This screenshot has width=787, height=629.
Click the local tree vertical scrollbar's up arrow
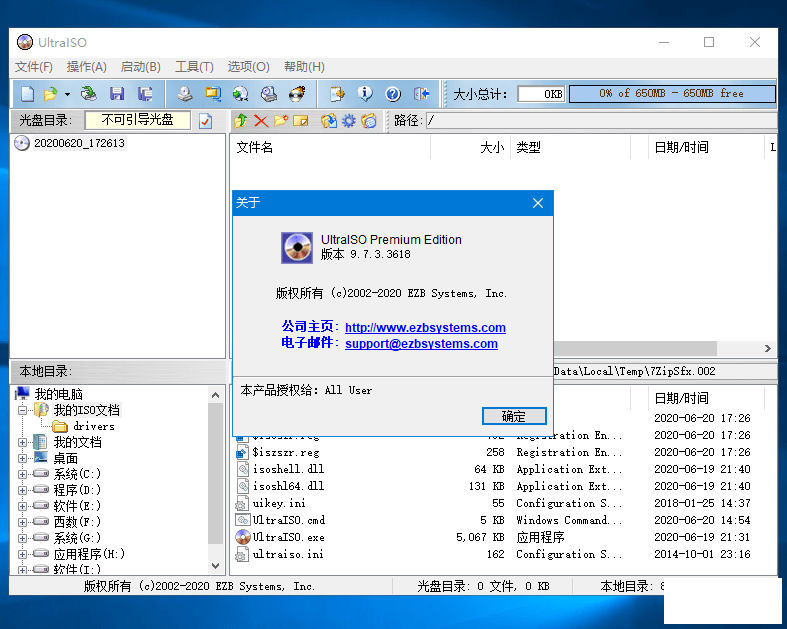216,395
